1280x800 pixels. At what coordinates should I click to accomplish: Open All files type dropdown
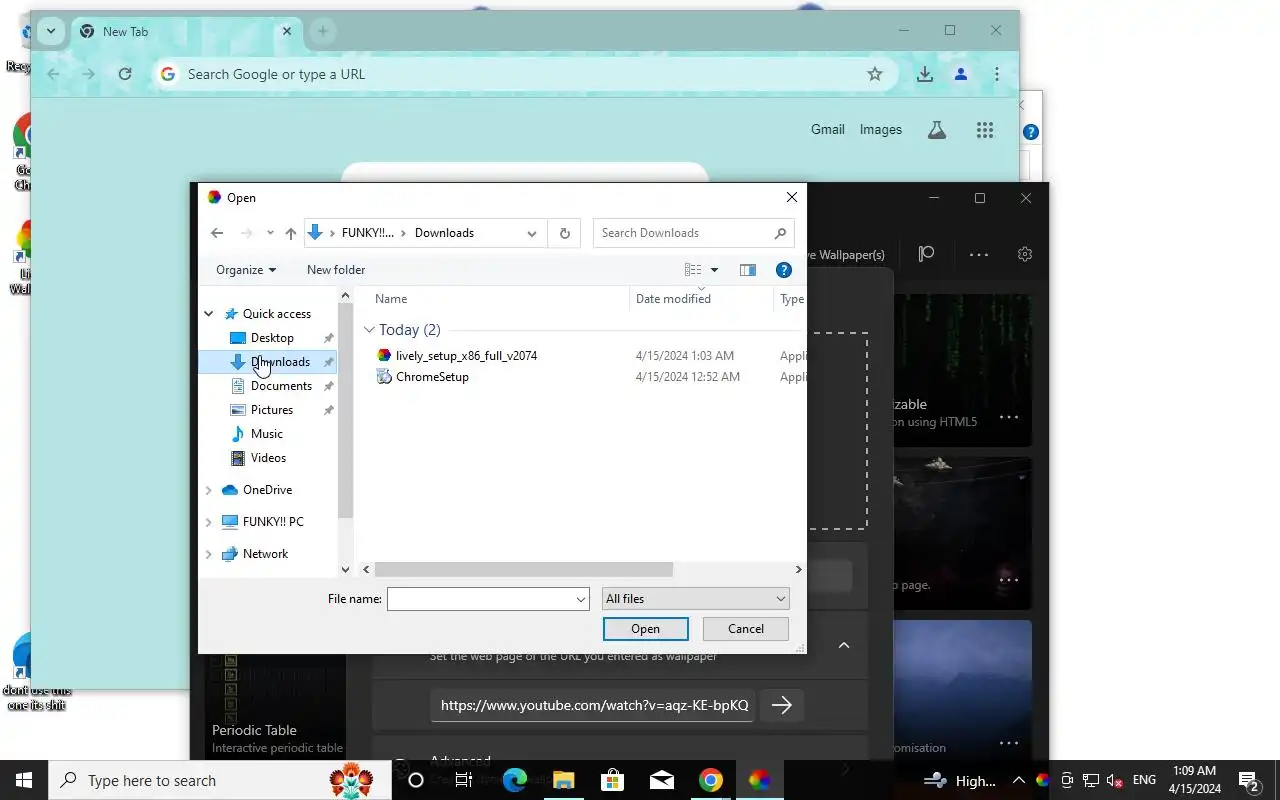point(696,599)
